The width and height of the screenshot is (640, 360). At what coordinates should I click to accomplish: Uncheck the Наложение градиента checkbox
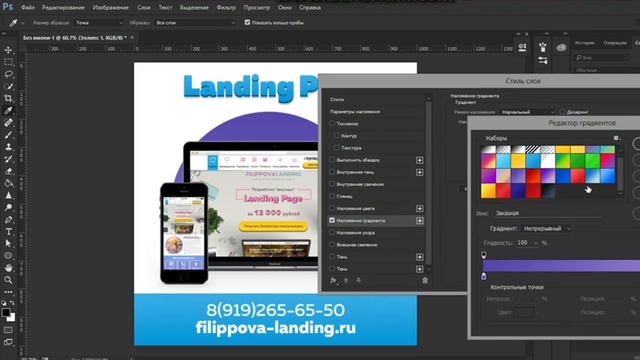click(332, 220)
